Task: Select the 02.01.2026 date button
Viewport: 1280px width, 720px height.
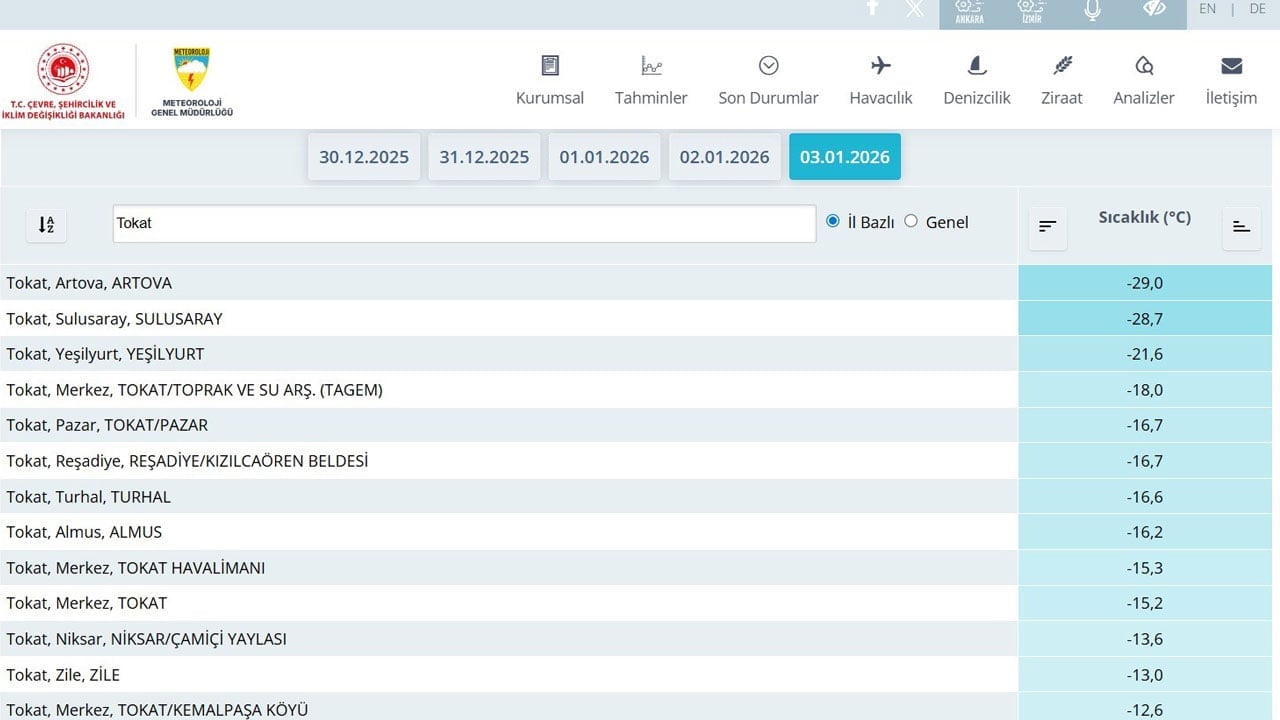Action: coord(724,157)
